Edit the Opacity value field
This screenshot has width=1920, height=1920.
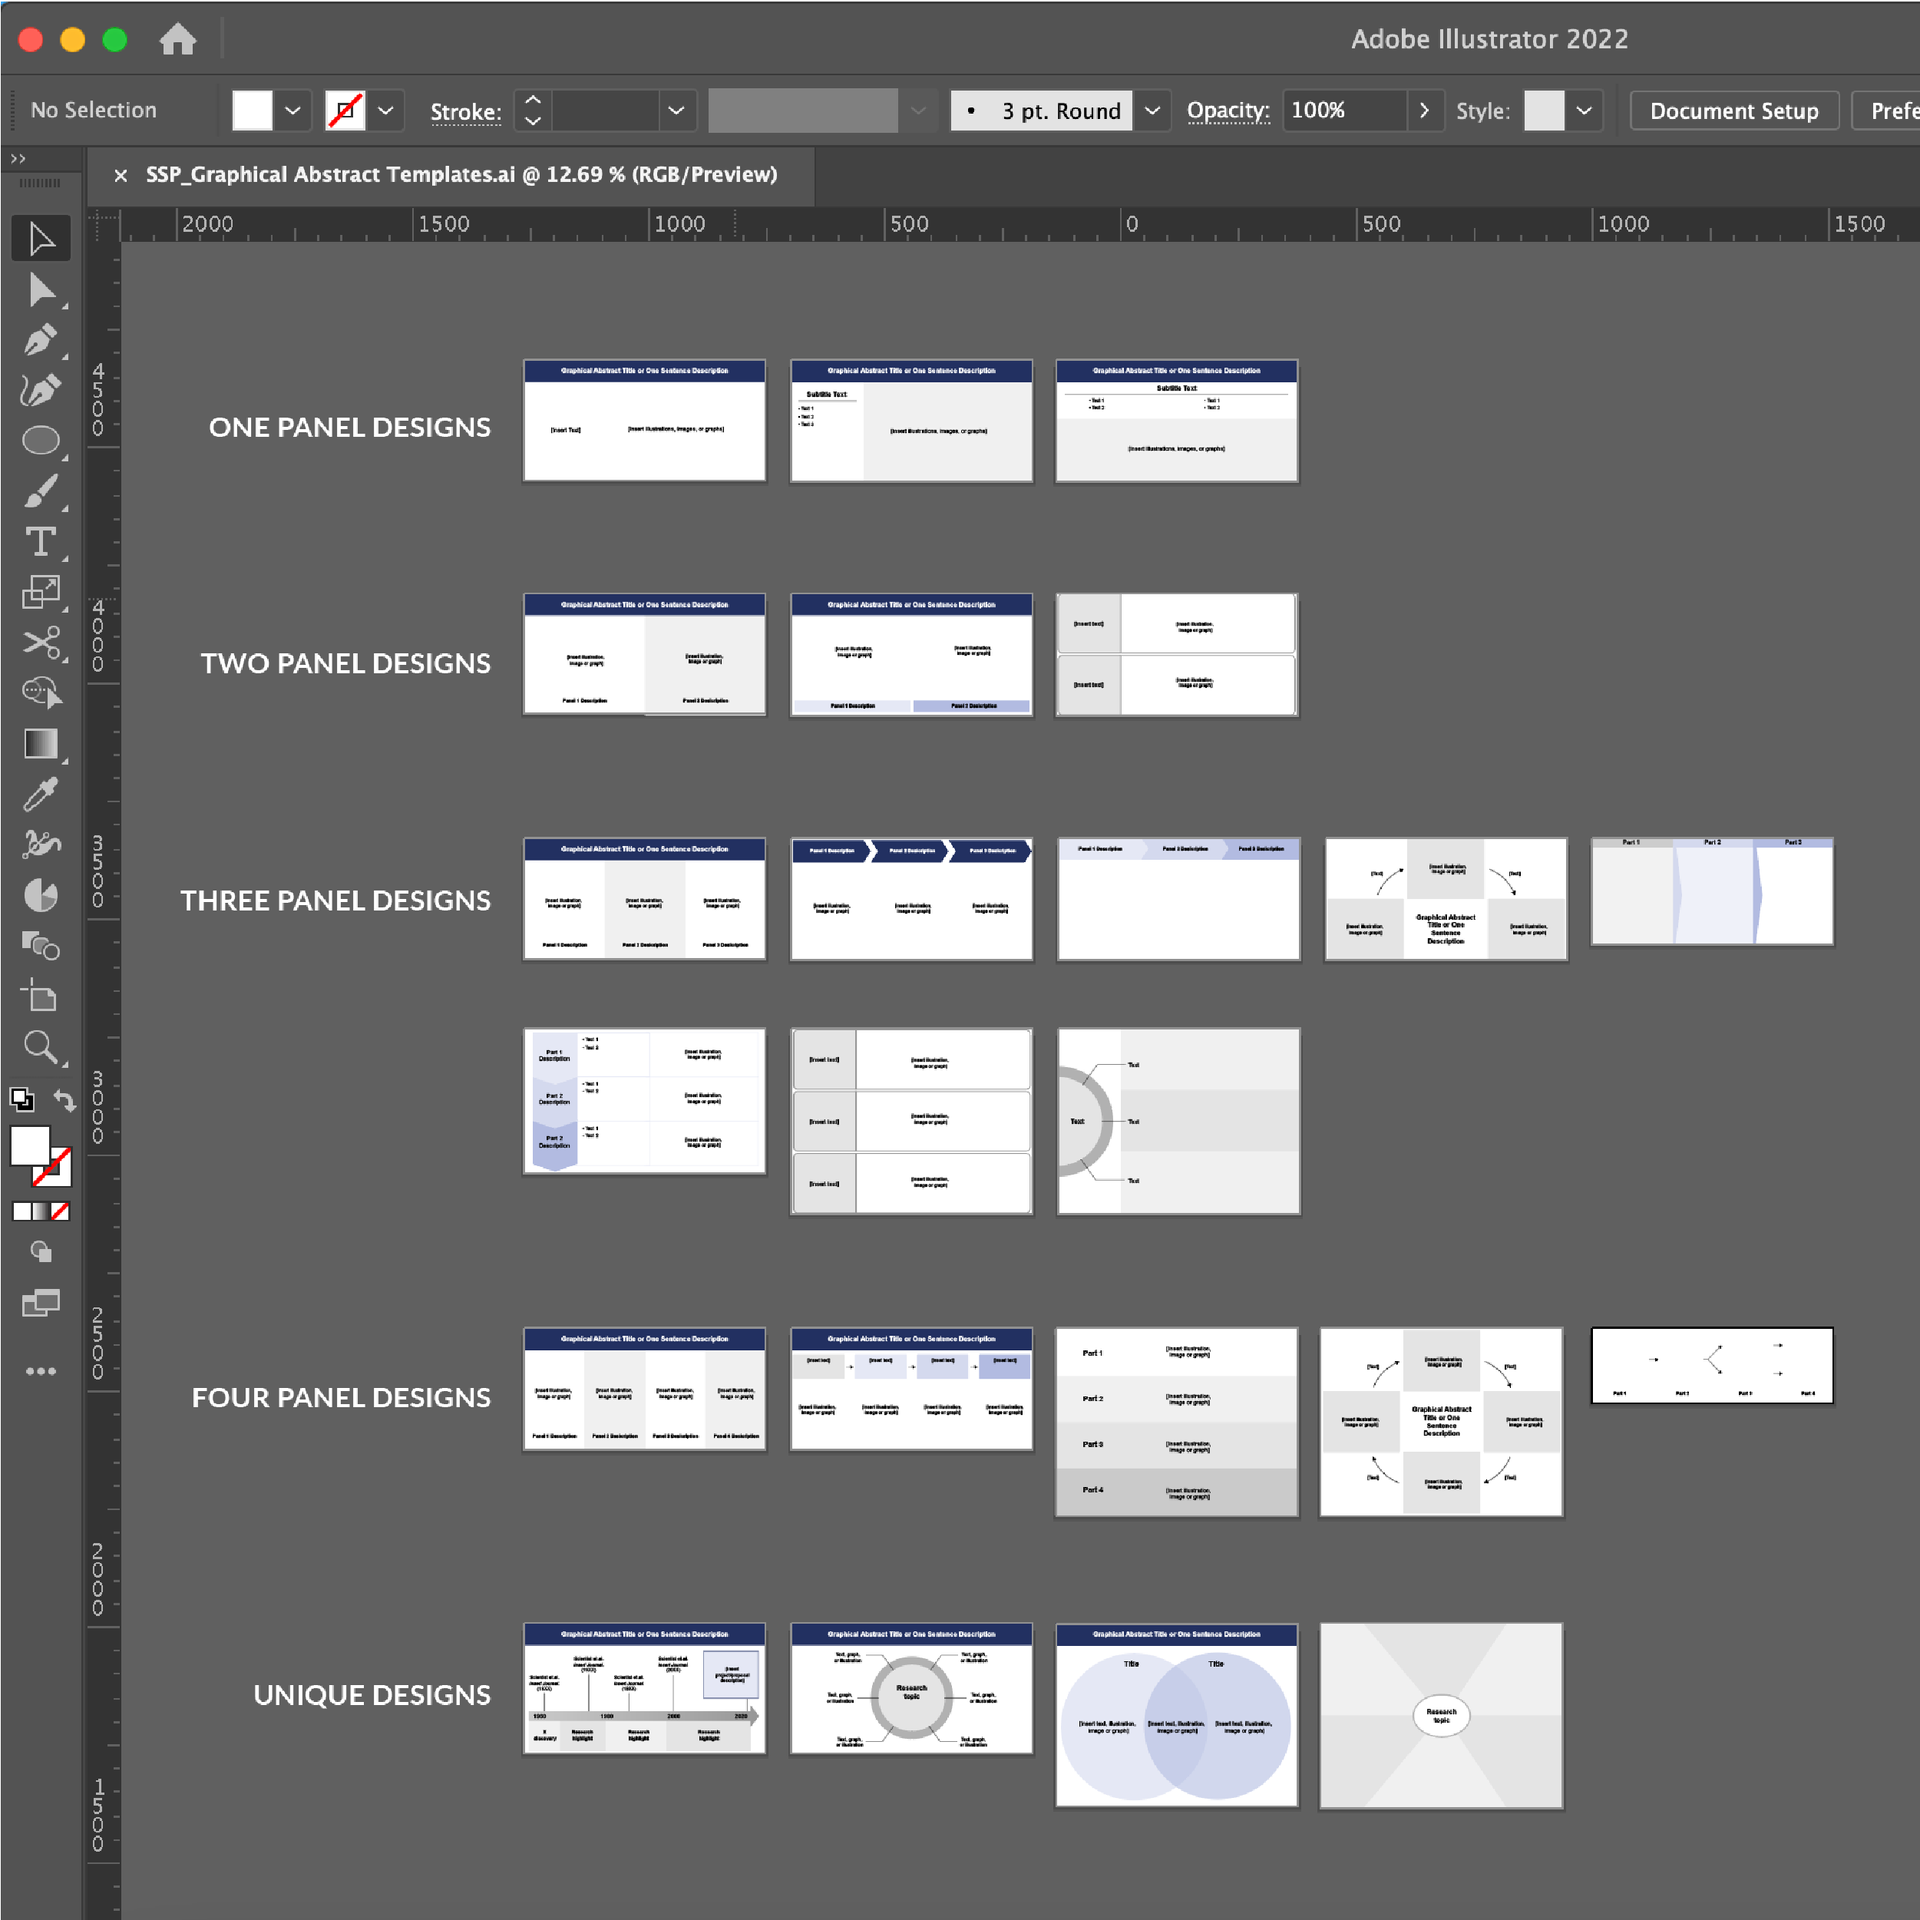(x=1340, y=110)
